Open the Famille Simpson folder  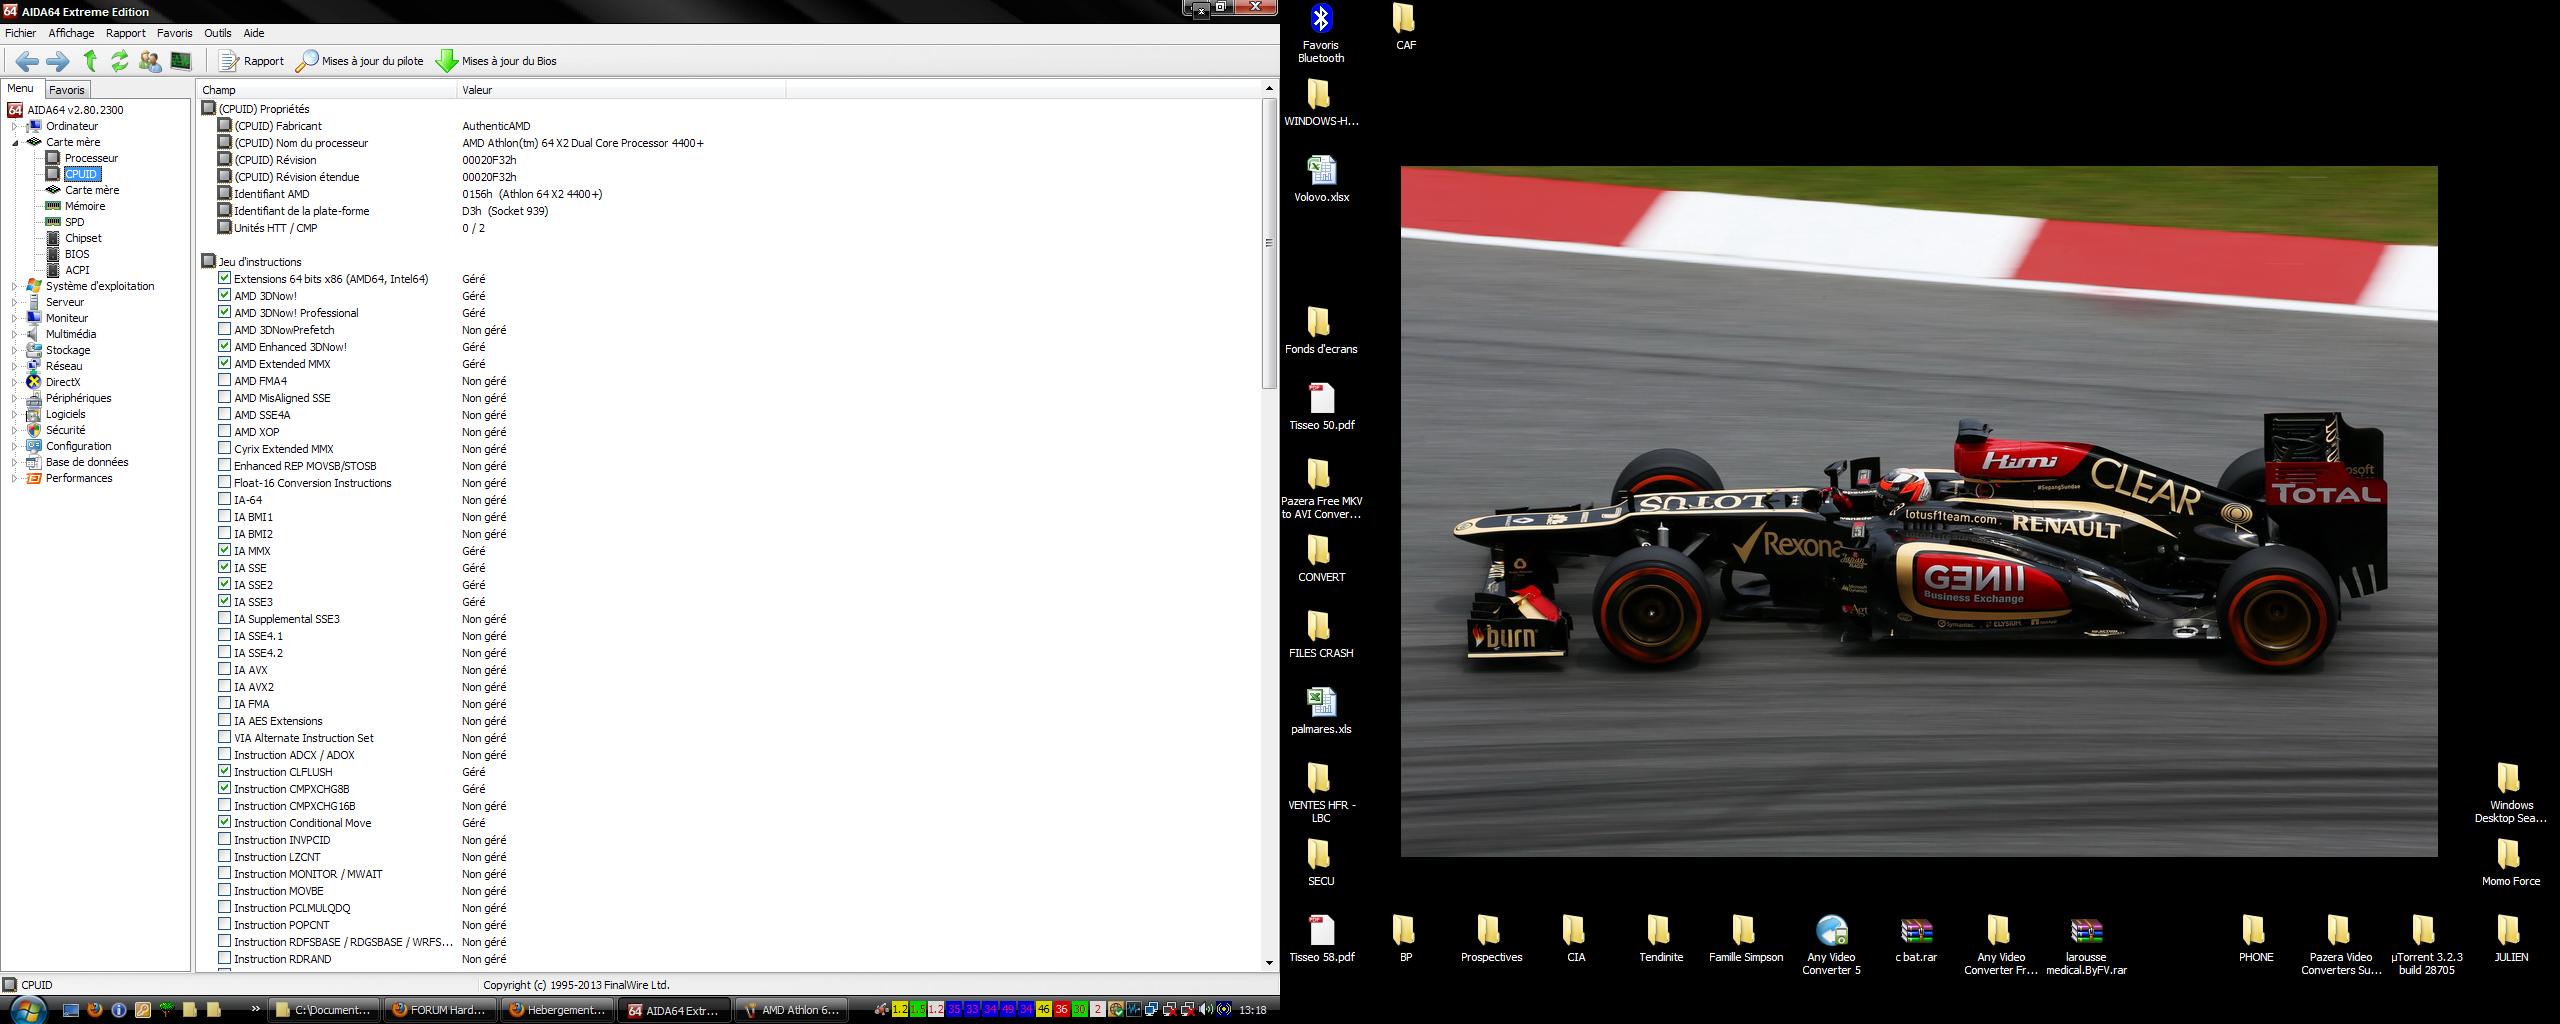(x=1746, y=939)
